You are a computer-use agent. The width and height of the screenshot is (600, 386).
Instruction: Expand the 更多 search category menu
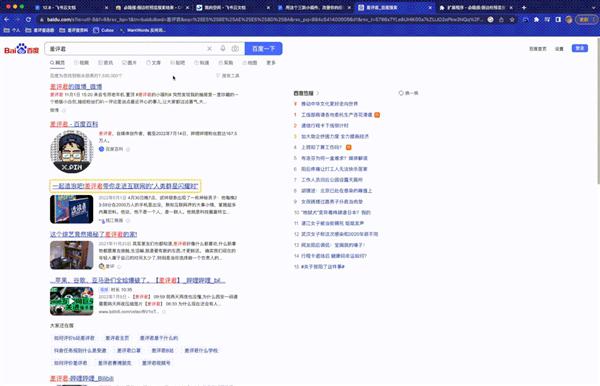pos(271,62)
